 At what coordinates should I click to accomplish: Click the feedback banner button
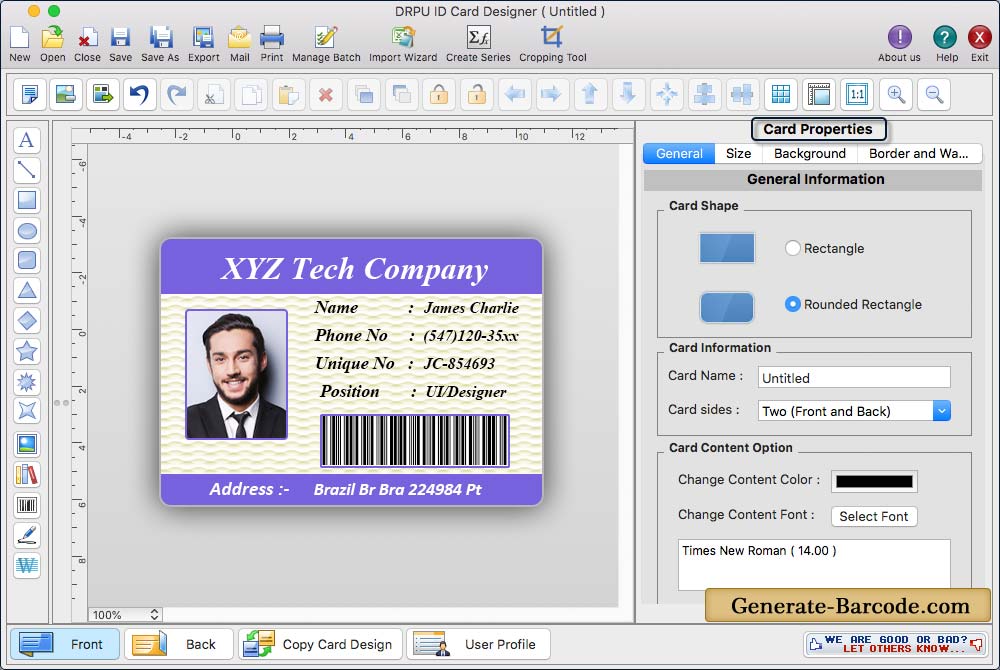(x=896, y=644)
